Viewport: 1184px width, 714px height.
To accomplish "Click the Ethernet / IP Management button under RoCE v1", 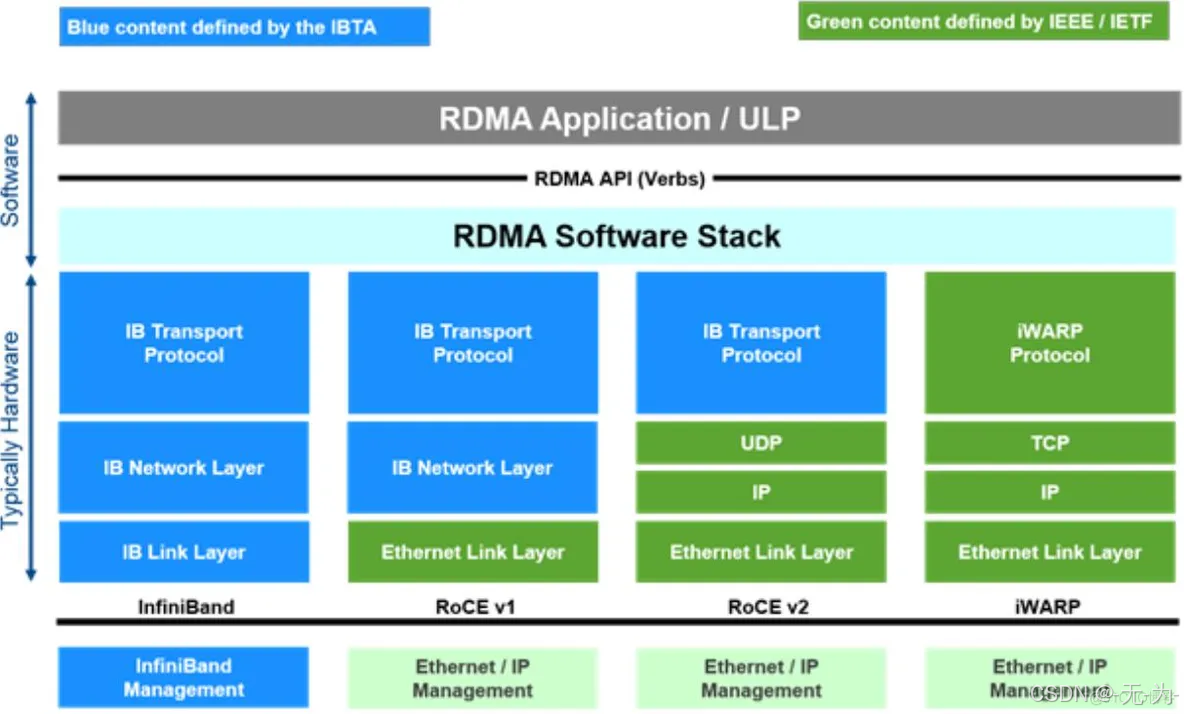I will [471, 677].
